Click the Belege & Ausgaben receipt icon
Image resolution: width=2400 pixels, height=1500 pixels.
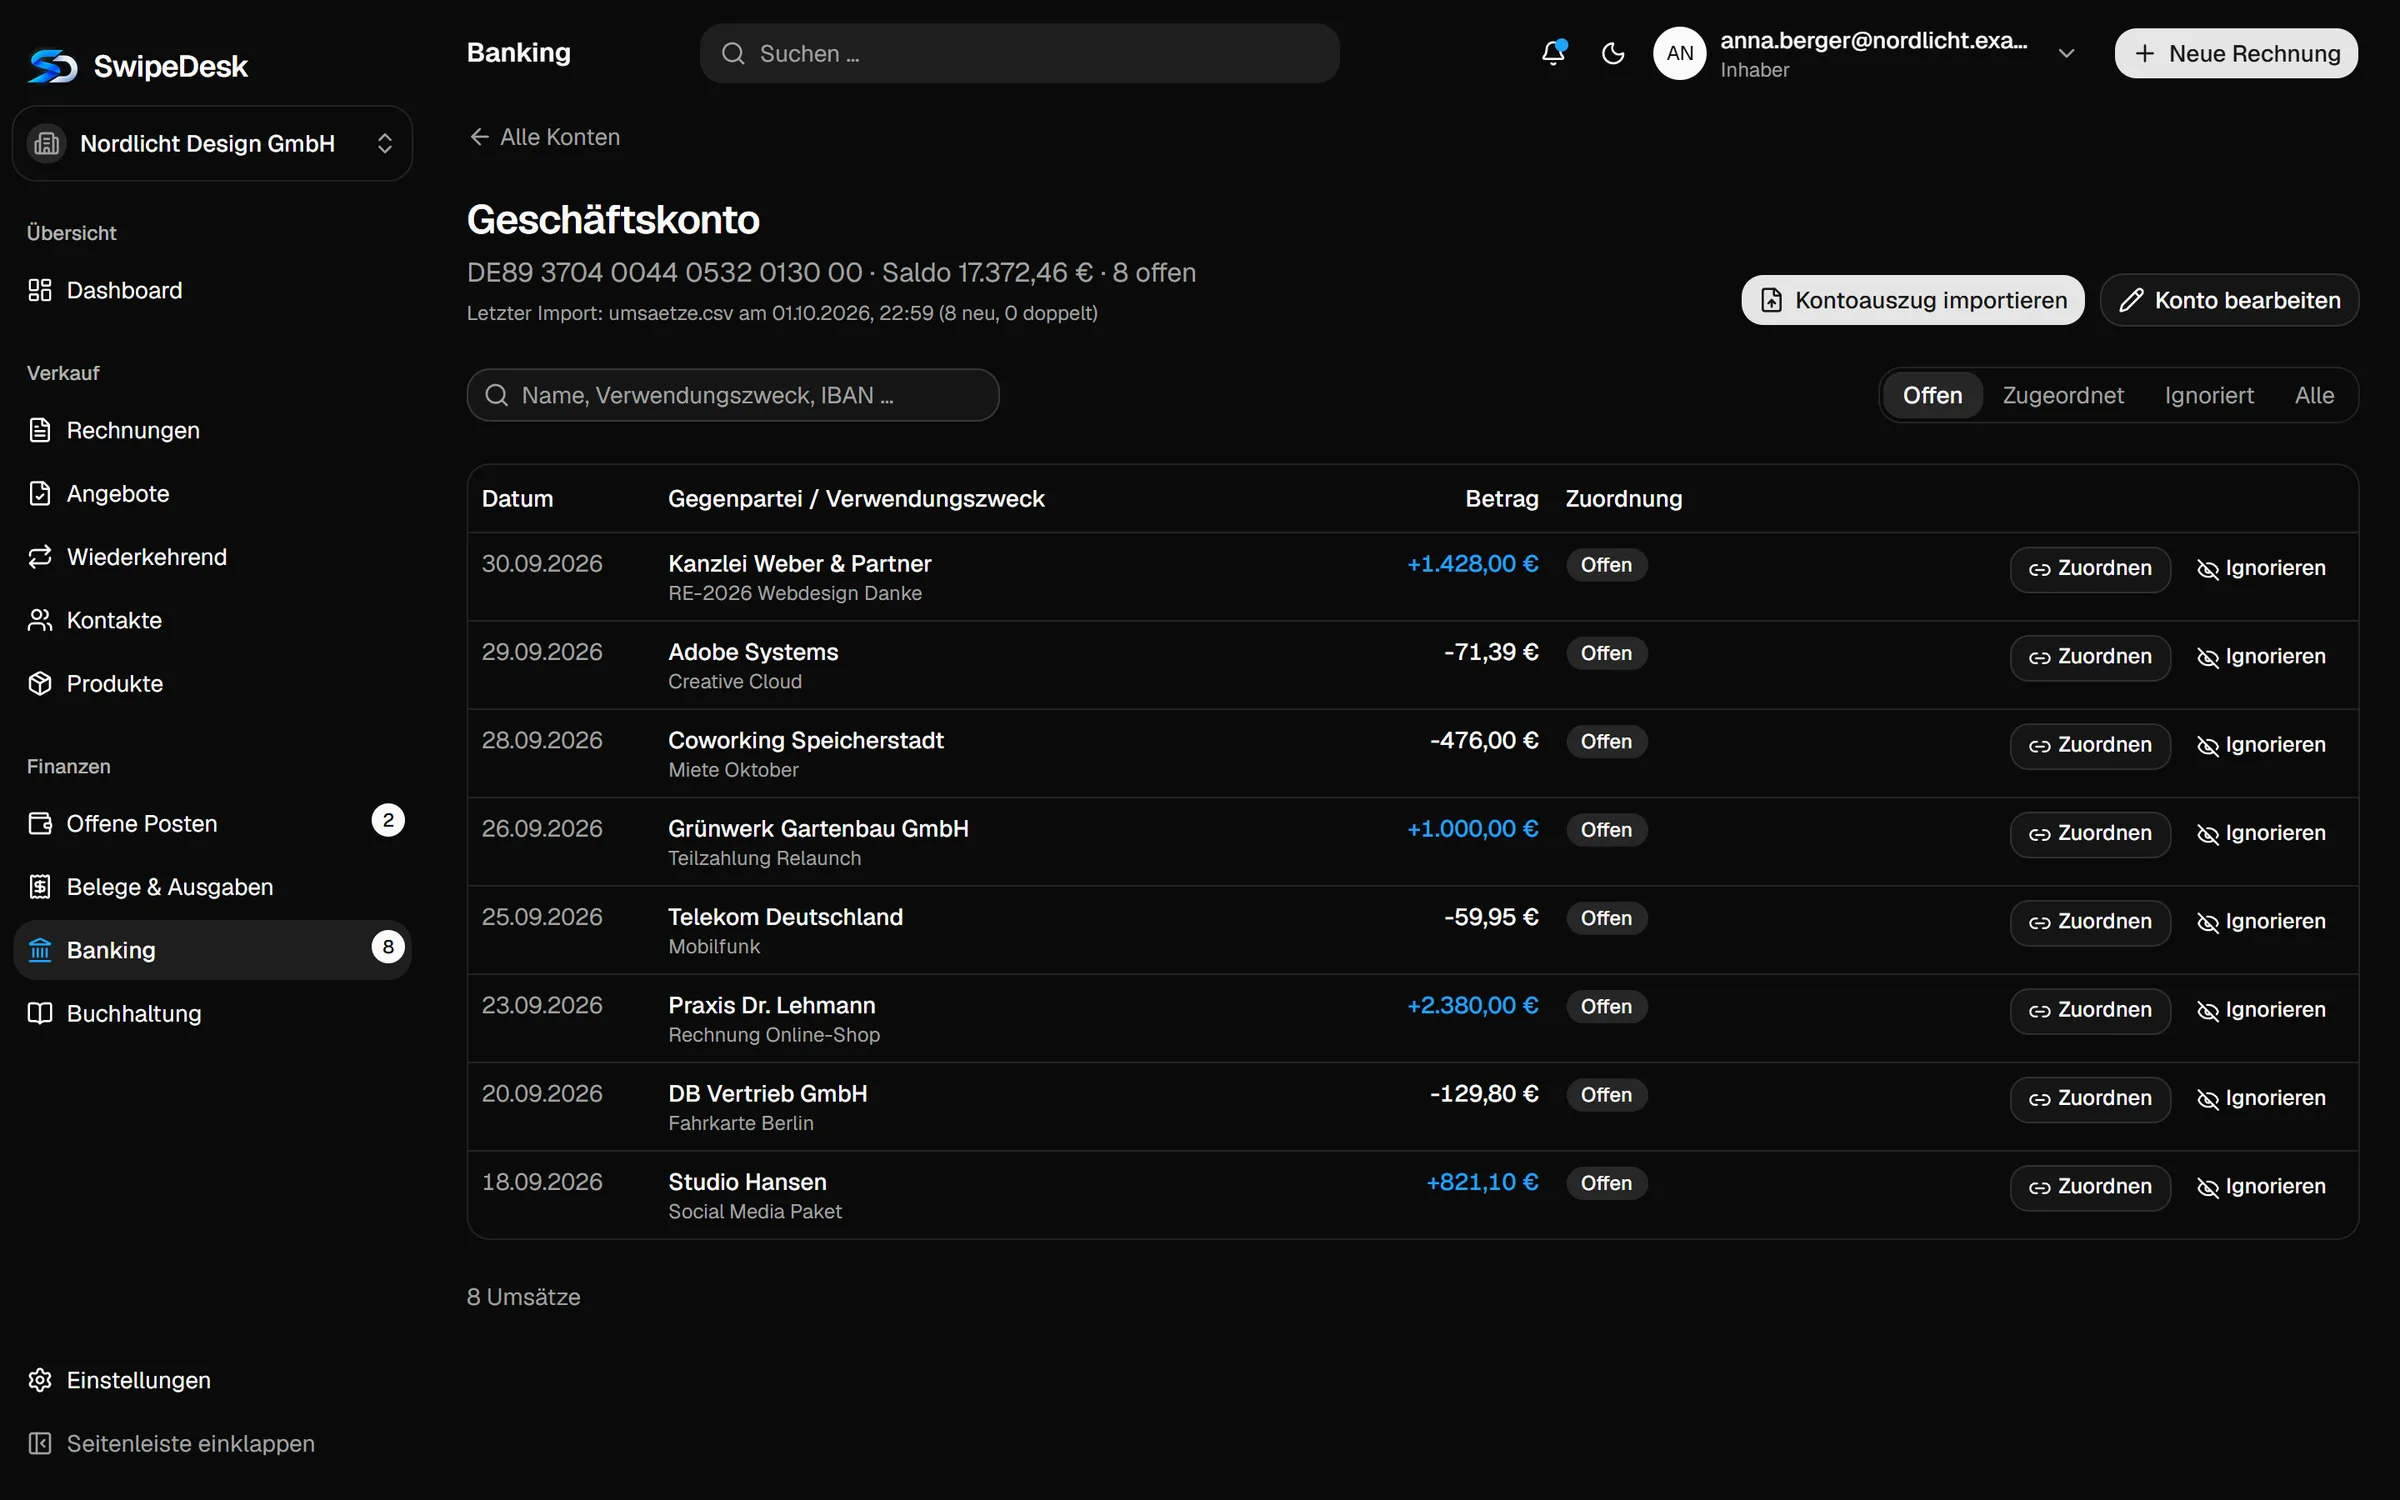40,887
